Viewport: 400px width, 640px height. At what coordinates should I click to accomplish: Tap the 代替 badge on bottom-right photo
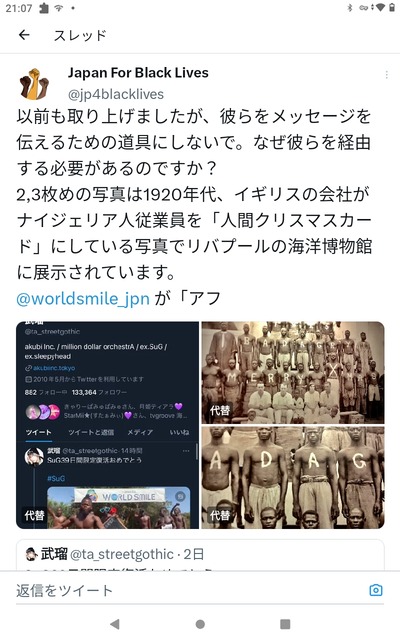click(x=220, y=515)
